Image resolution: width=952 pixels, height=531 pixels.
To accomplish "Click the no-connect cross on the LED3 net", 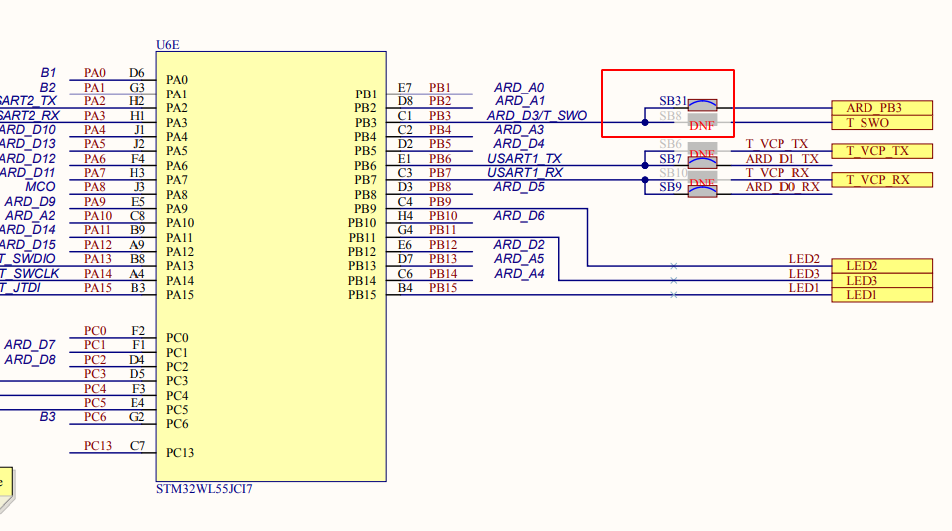I will tap(673, 280).
